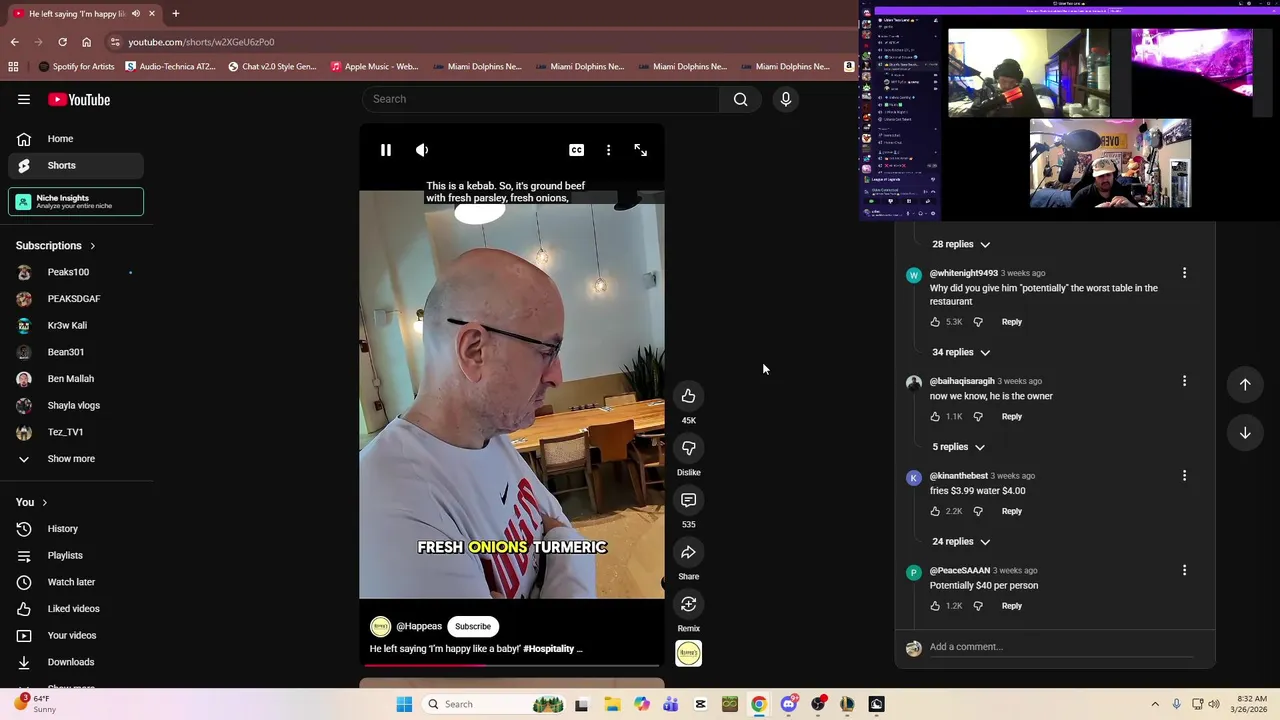Click the Chrome address bar URL

201,42
